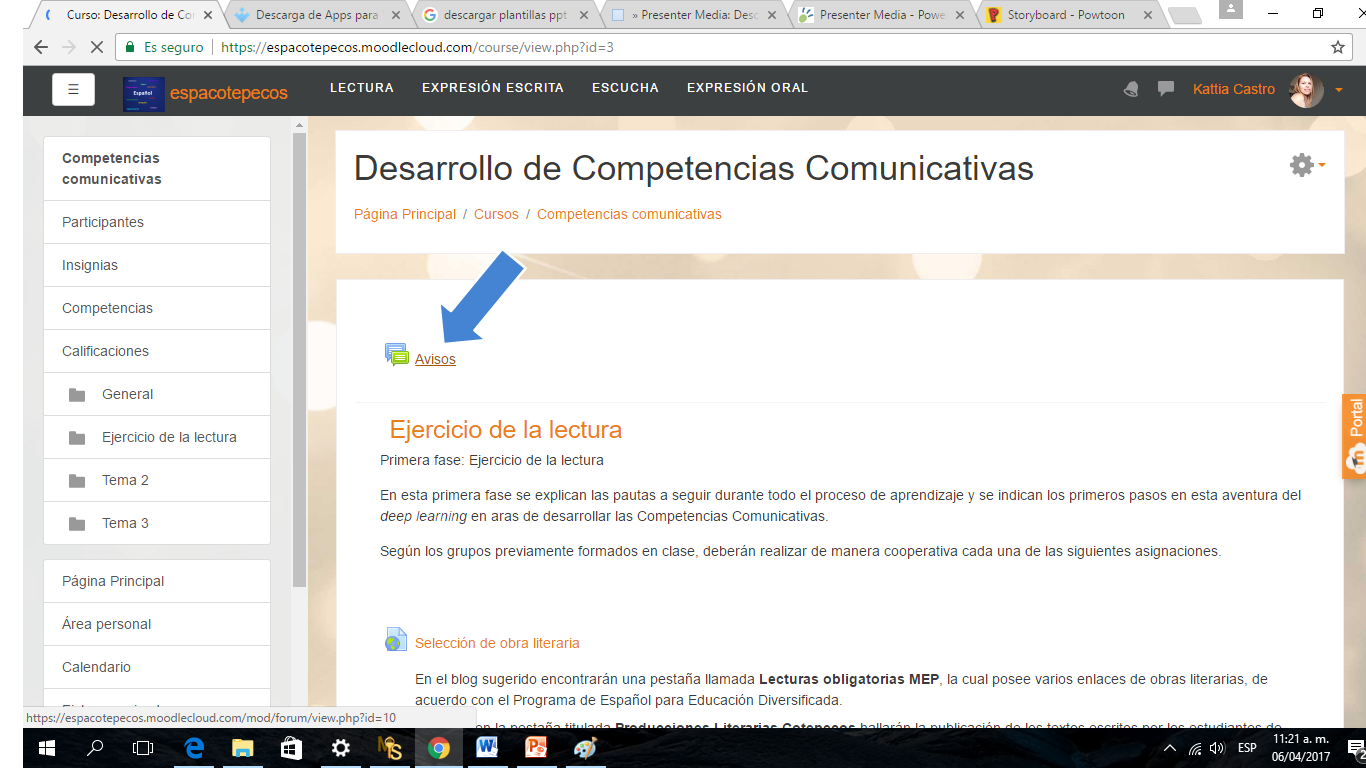Open Insignias in the sidebar

tap(157, 265)
